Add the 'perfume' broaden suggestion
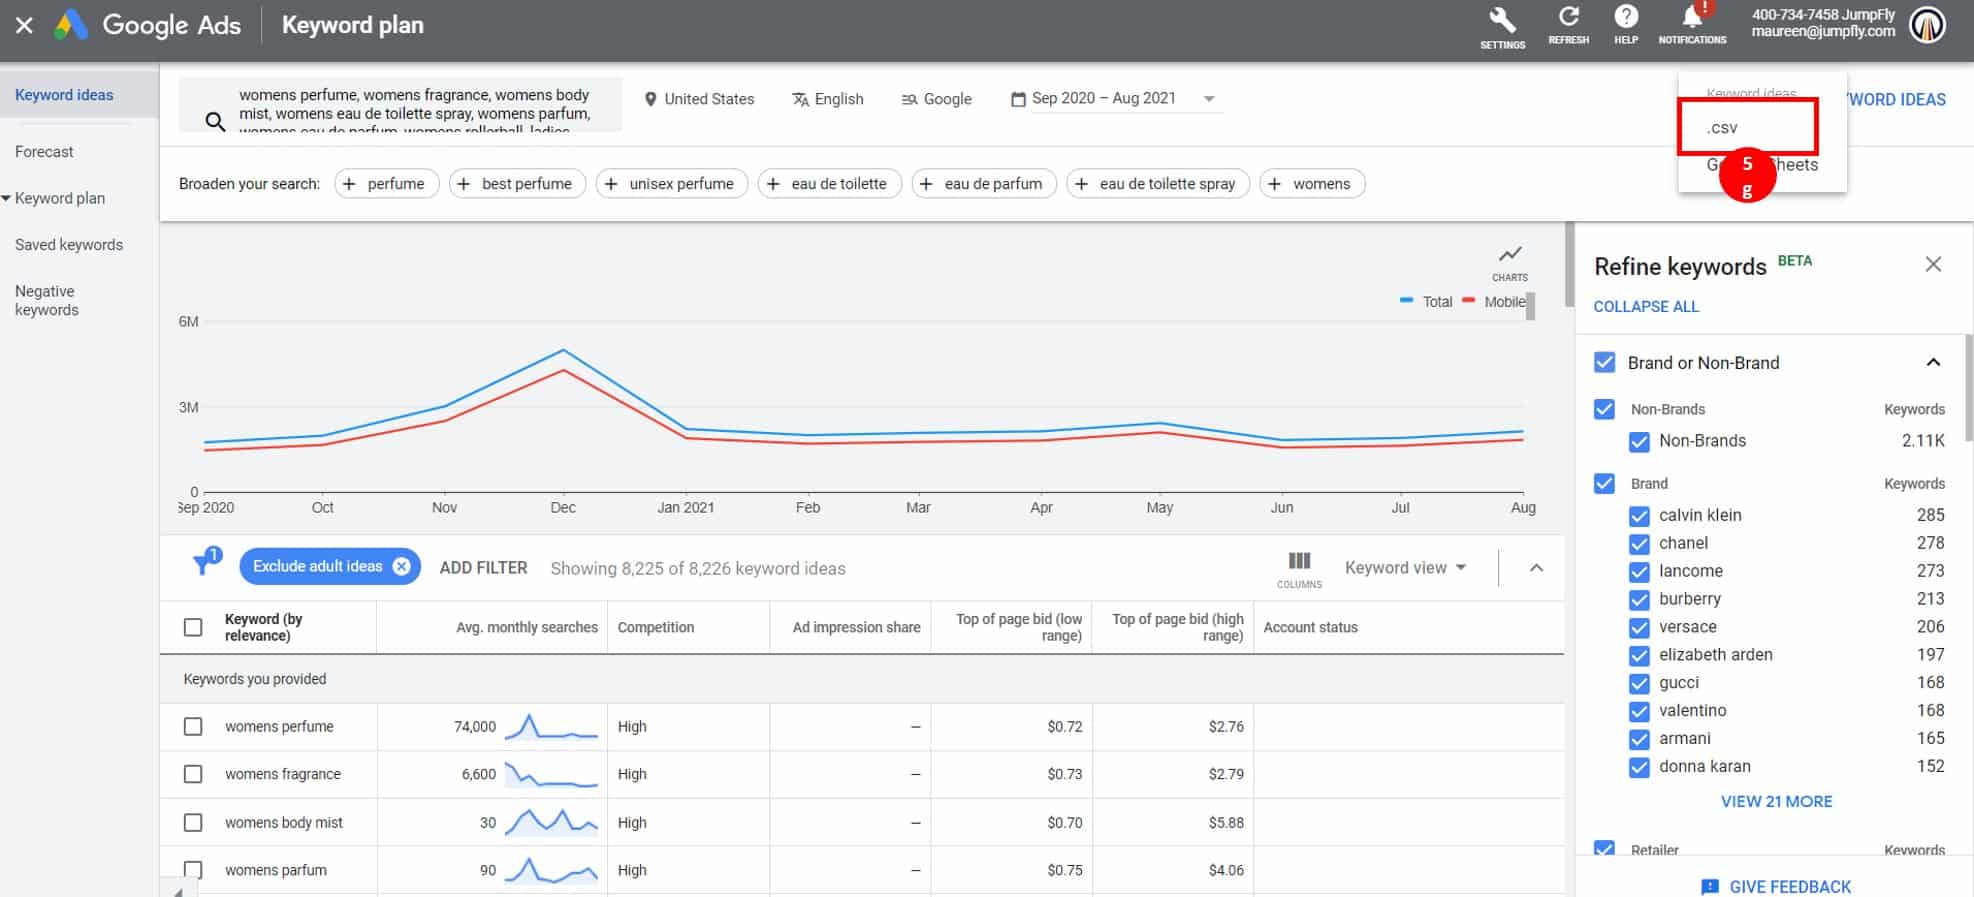The width and height of the screenshot is (1974, 897). point(386,184)
